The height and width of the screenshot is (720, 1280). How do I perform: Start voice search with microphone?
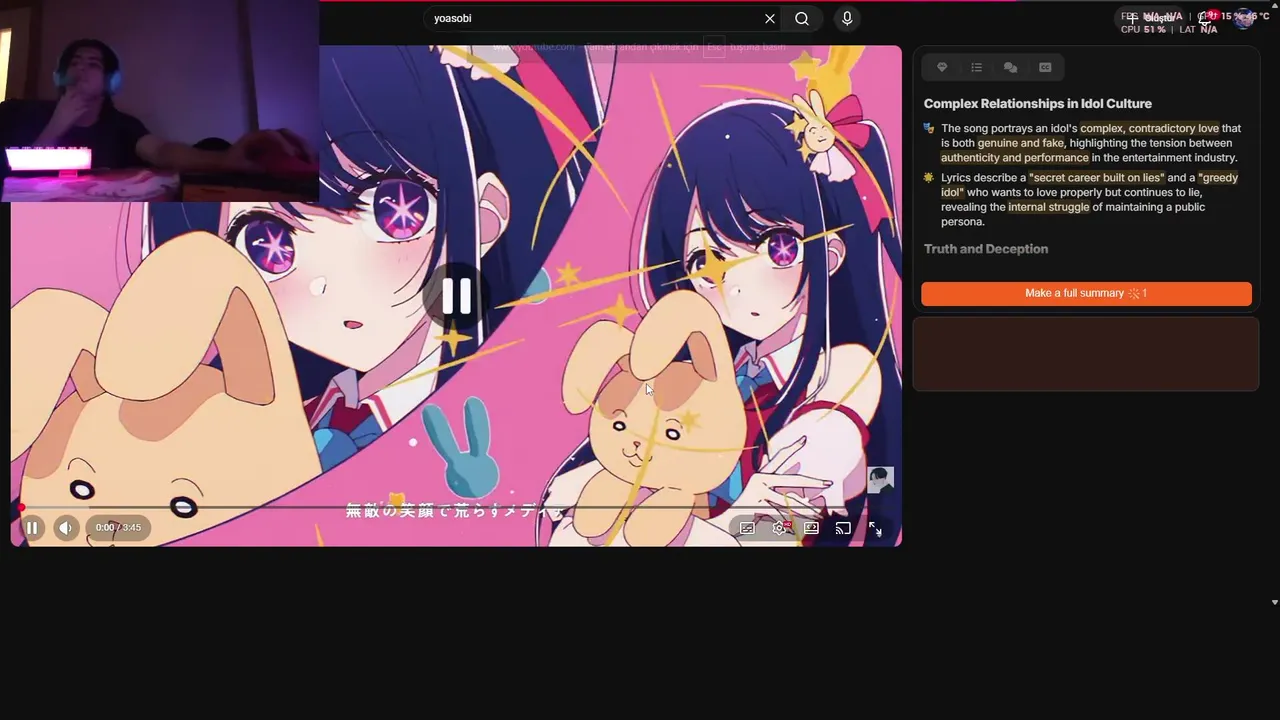847,18
